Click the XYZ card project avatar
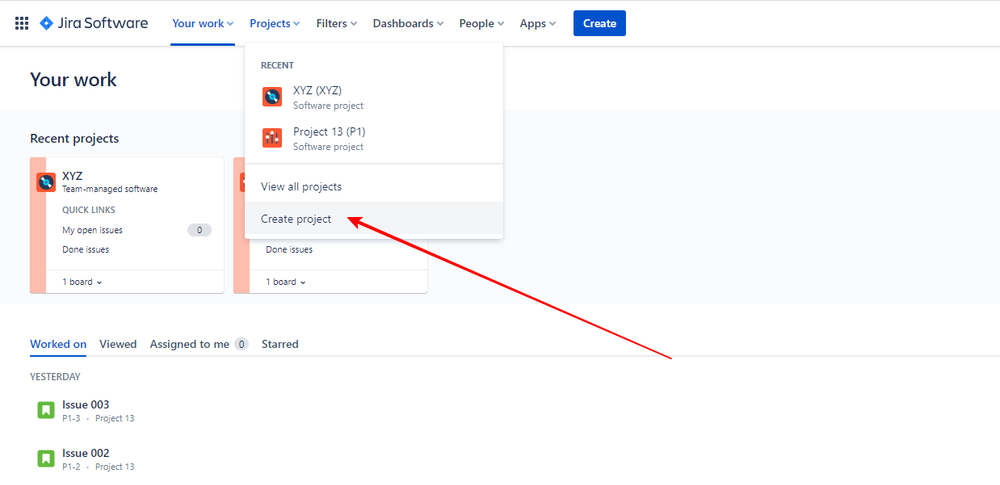This screenshot has height=485, width=1000. (46, 182)
